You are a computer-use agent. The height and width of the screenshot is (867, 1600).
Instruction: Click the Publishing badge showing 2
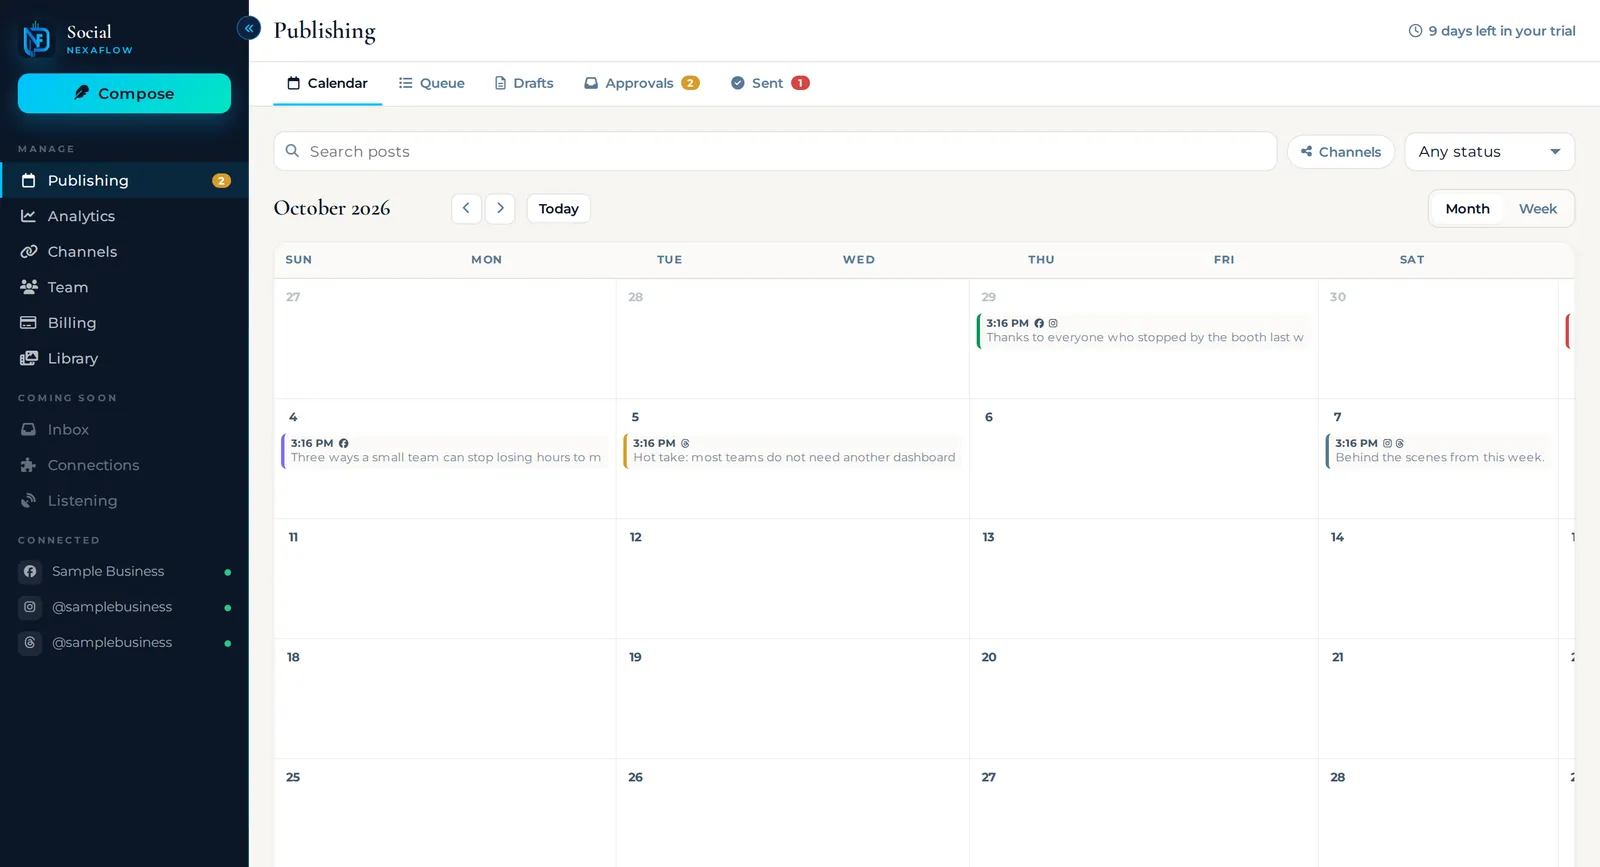tap(221, 181)
